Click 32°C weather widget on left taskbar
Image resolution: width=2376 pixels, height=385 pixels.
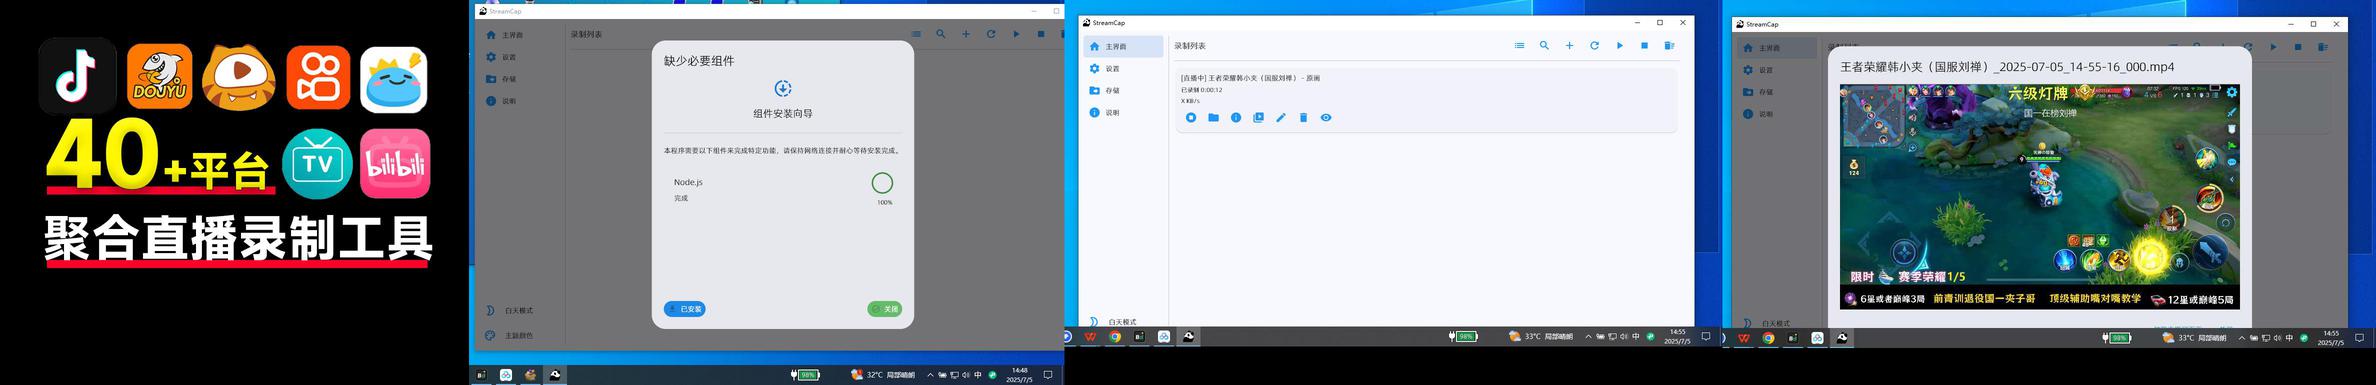pyautogui.click(x=882, y=375)
